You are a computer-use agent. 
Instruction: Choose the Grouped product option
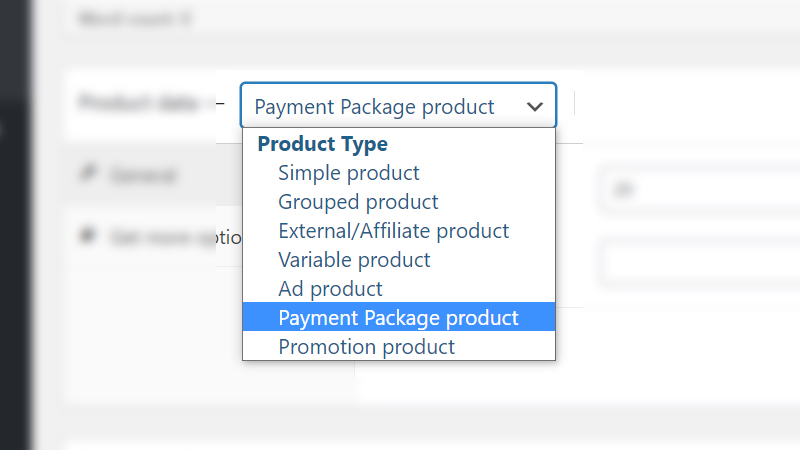[358, 202]
